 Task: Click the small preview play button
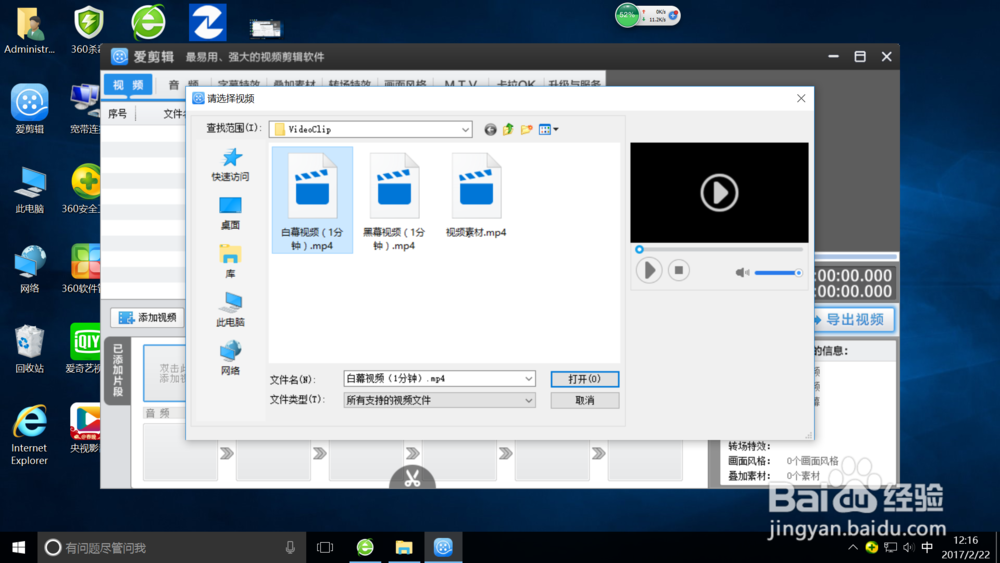click(649, 270)
